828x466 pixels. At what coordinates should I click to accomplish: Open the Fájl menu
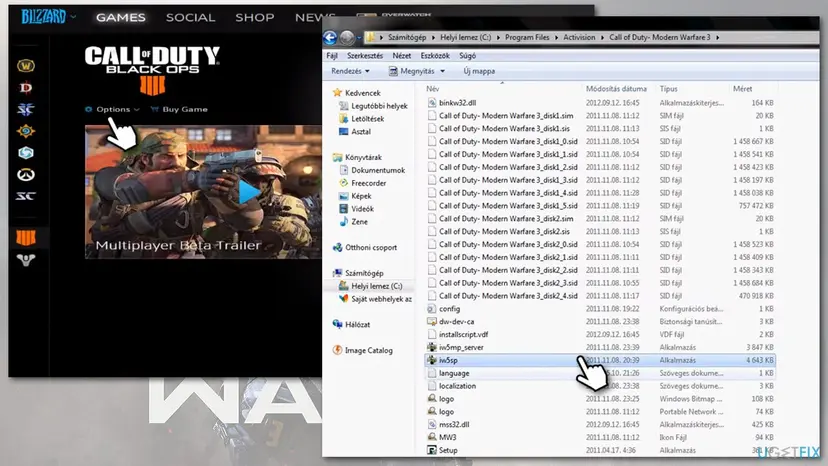click(332, 55)
